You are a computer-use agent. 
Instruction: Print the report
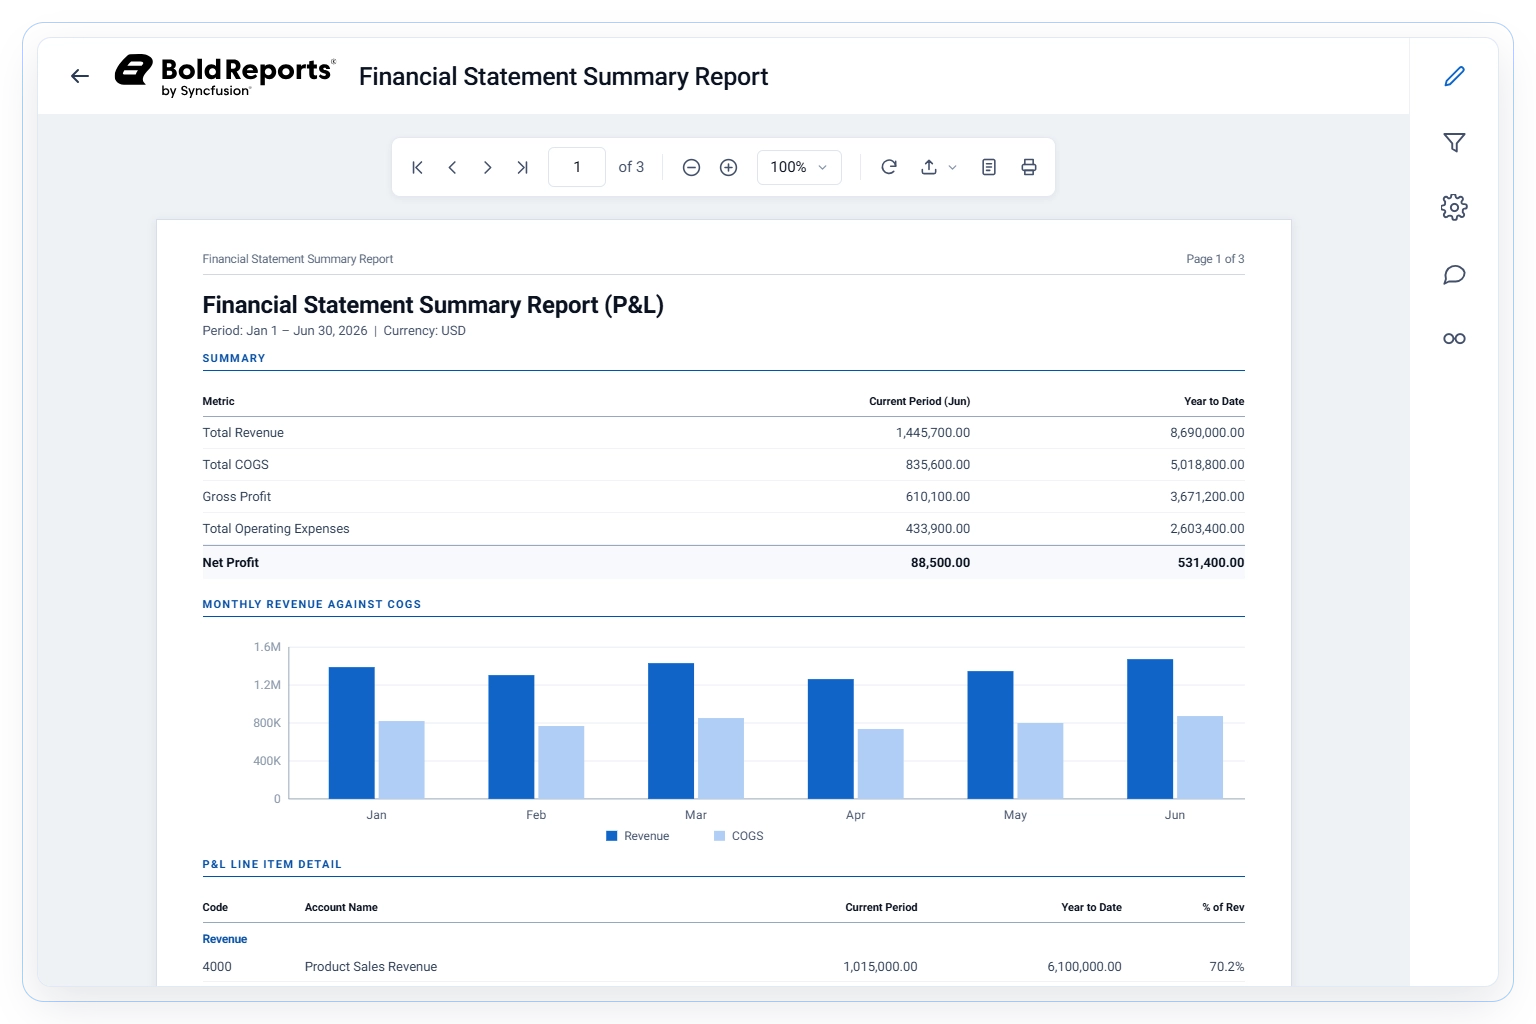point(1028,167)
